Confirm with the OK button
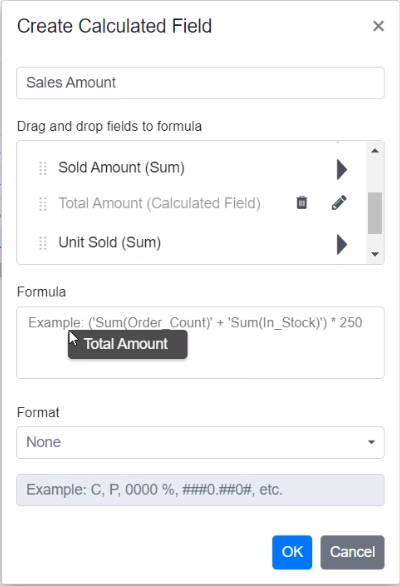This screenshot has height=586, width=400. (292, 552)
